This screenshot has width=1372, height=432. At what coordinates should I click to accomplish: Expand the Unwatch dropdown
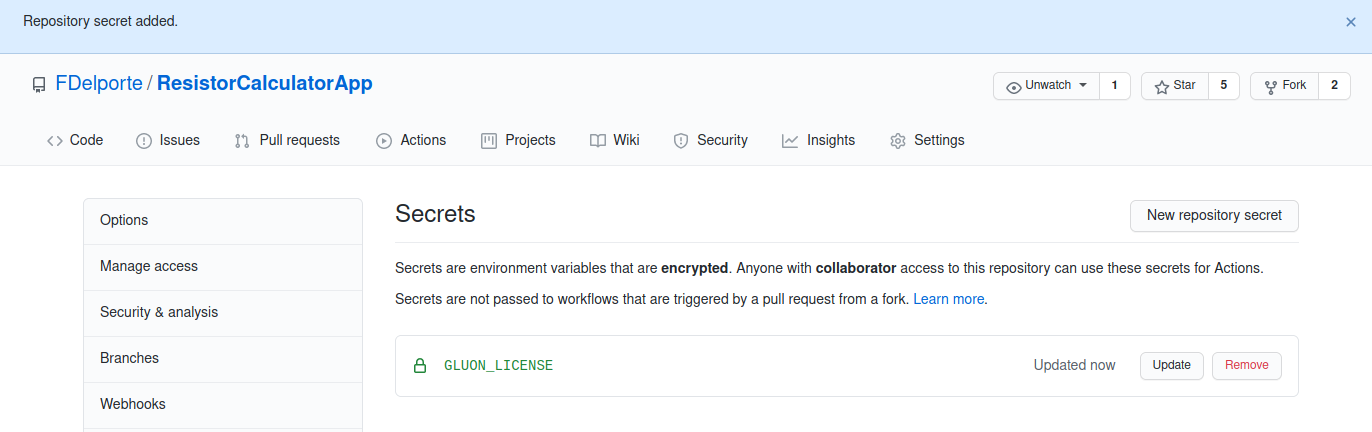point(1046,86)
